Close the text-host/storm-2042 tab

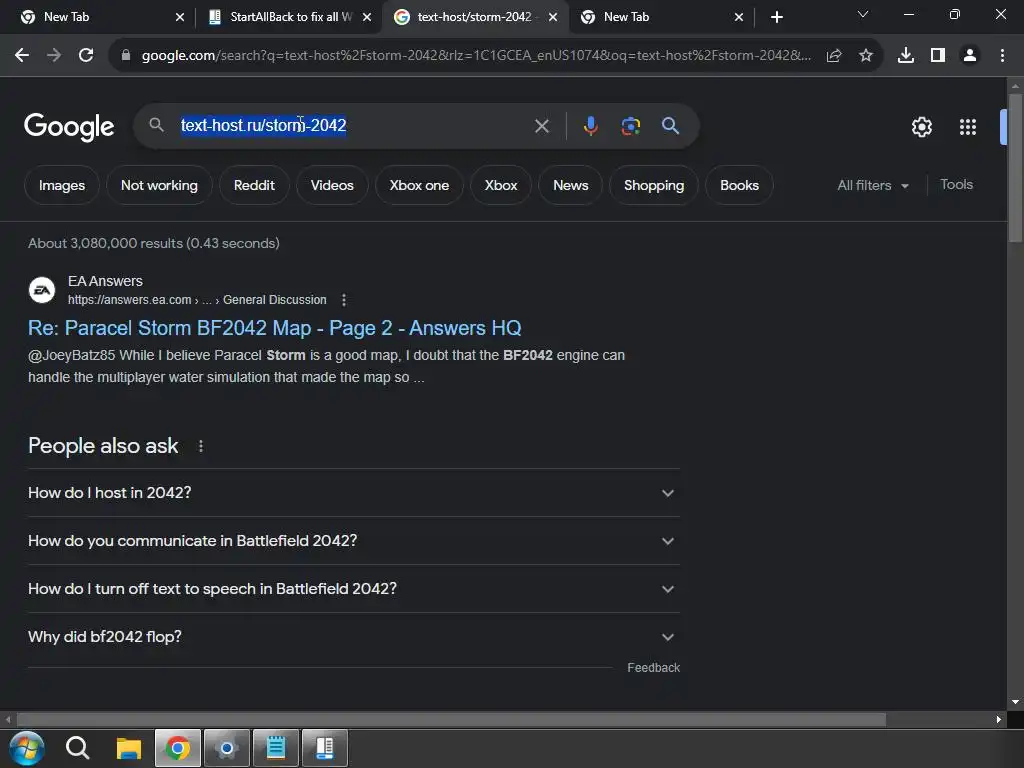553,17
